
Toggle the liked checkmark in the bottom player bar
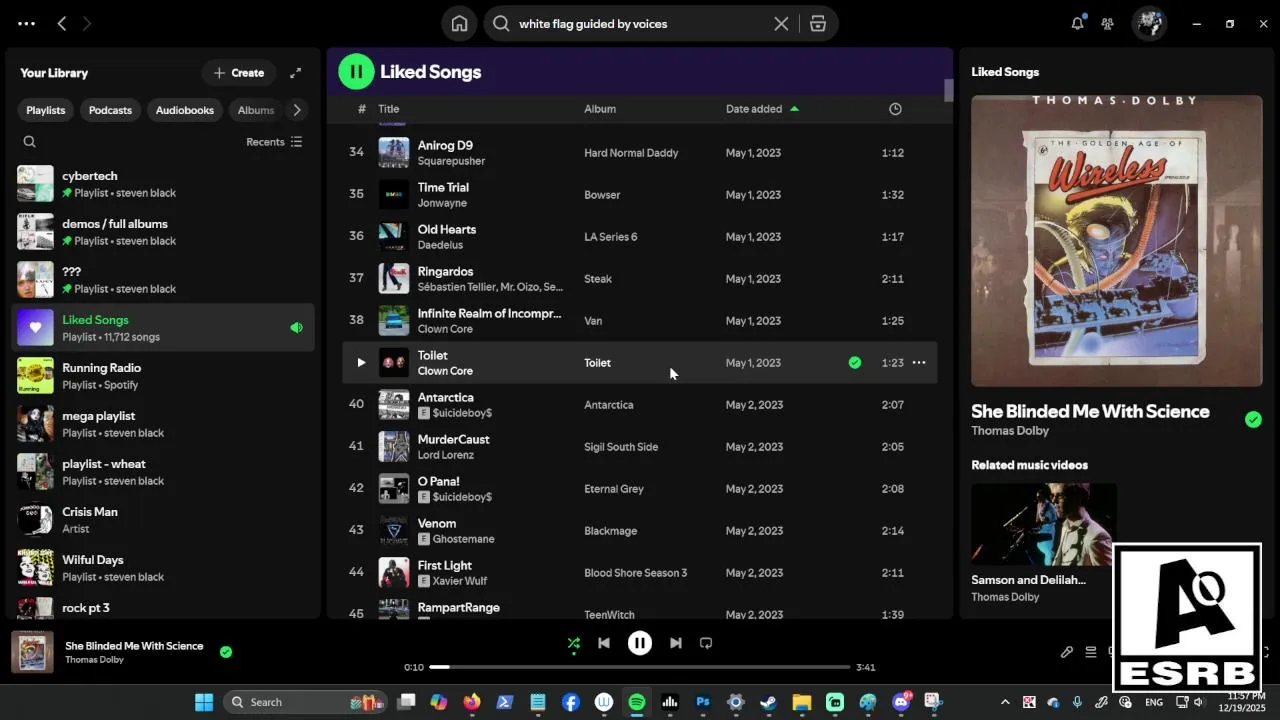coord(226,652)
